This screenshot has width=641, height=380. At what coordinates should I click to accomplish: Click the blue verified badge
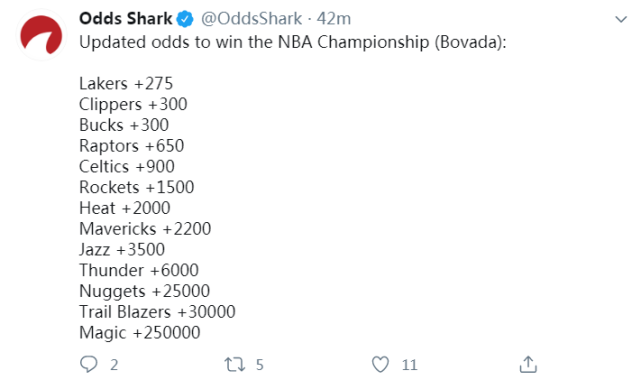coord(185,19)
